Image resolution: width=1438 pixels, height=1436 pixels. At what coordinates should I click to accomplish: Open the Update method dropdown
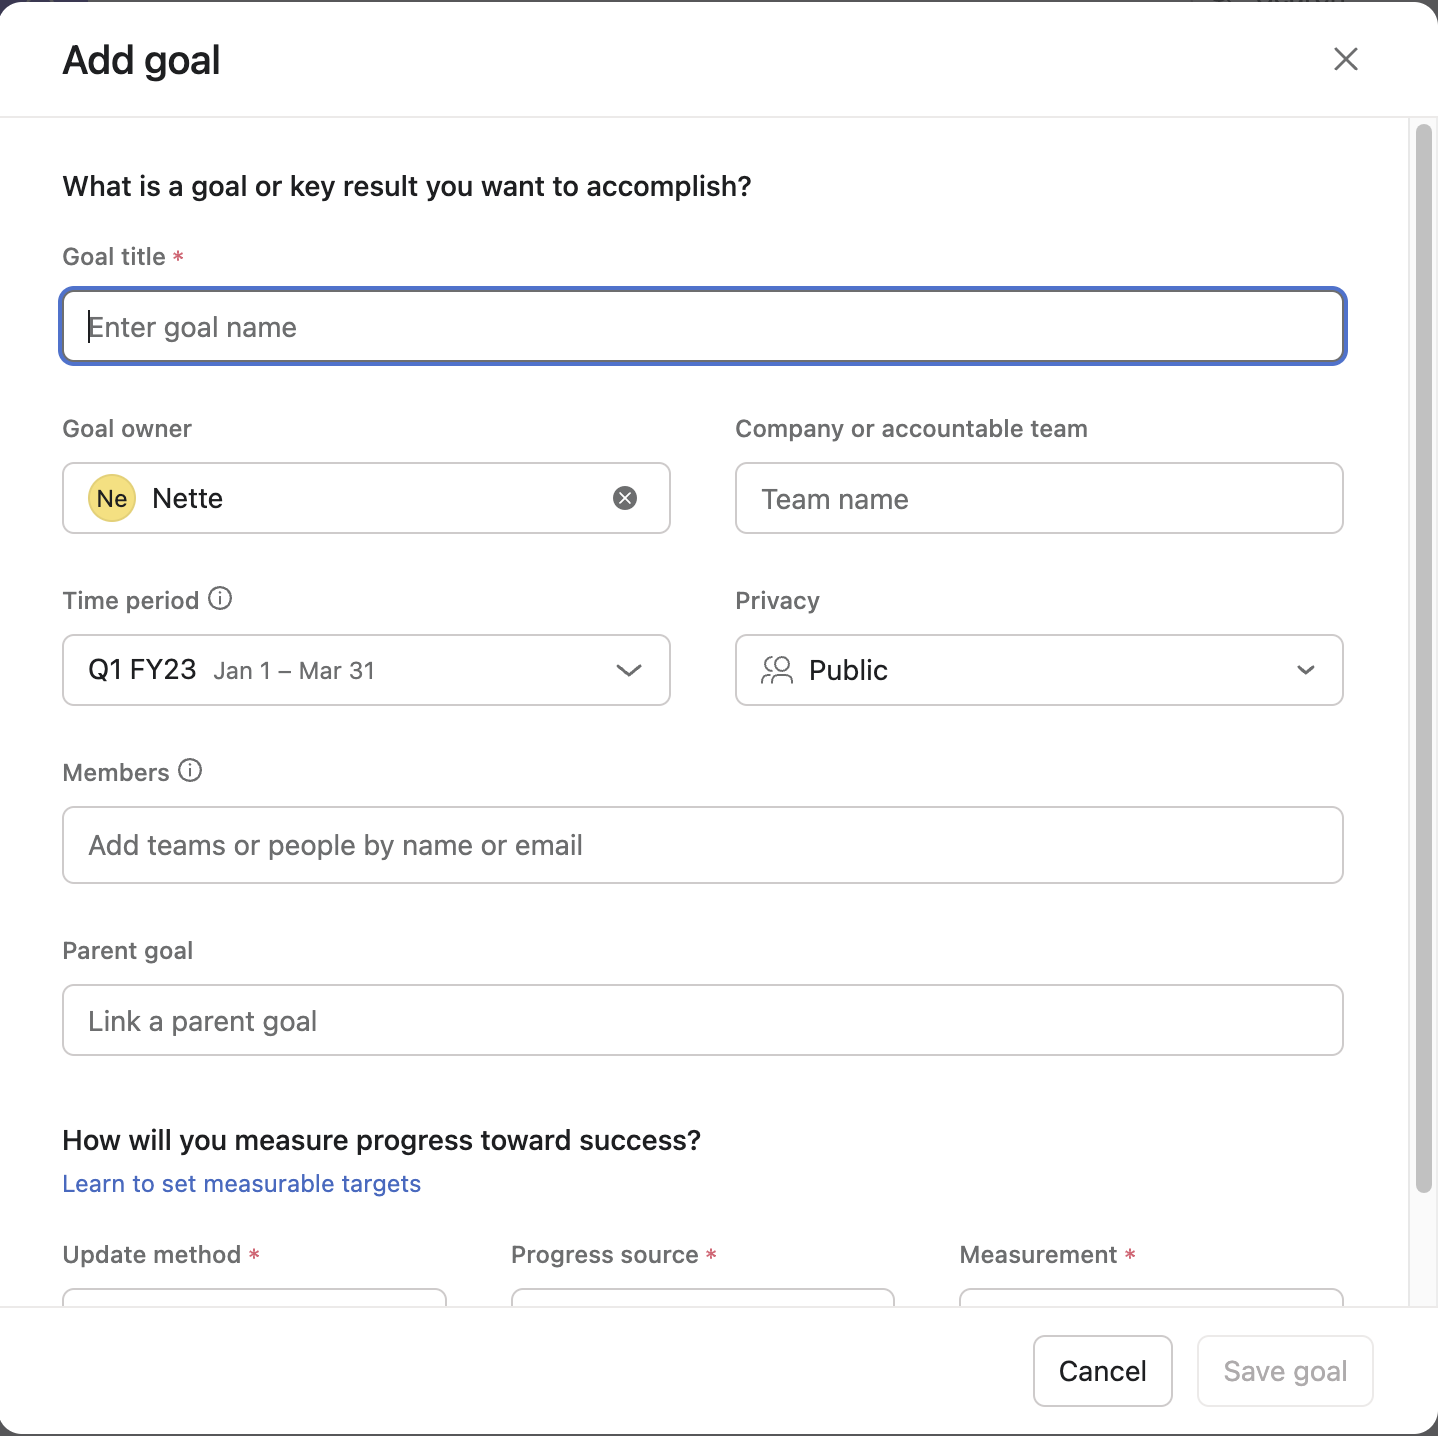(254, 1297)
